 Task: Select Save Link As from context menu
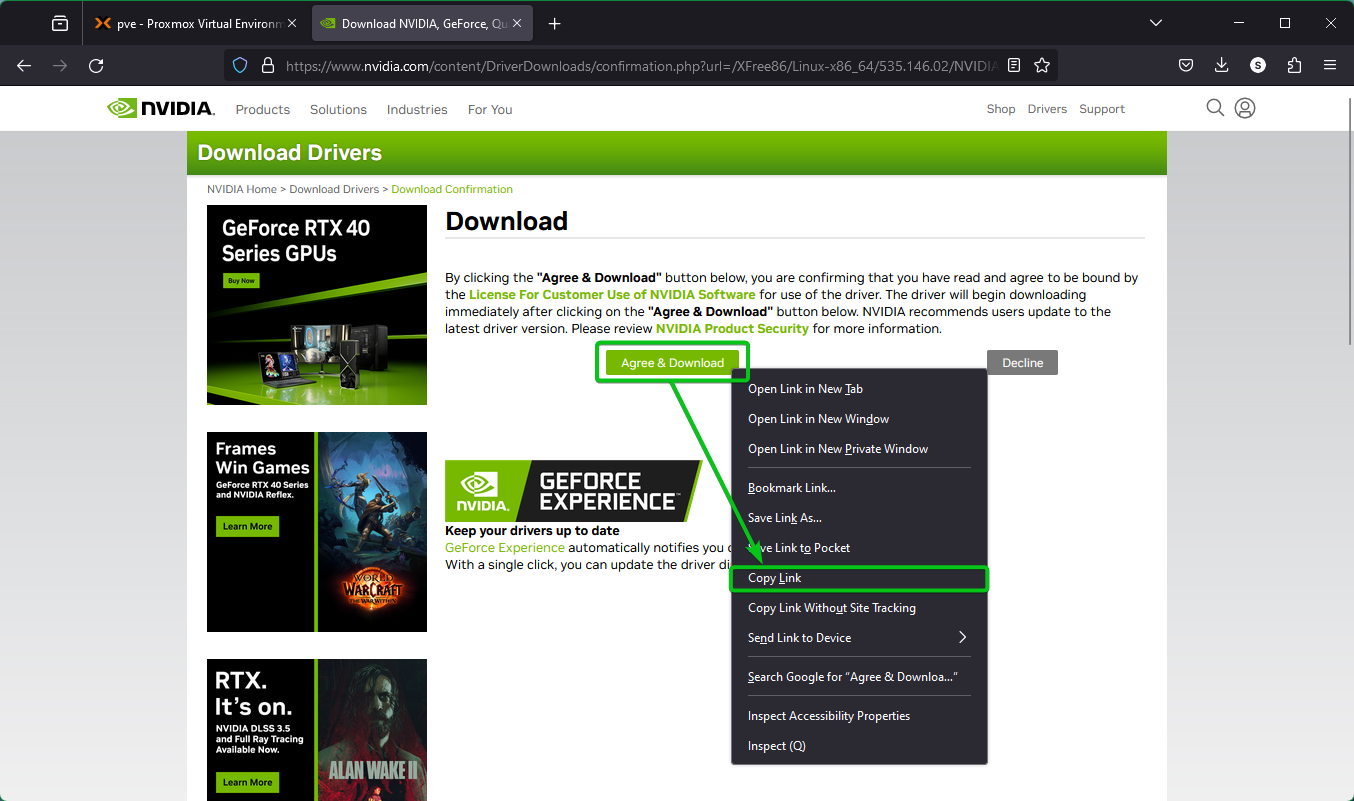pos(859,518)
